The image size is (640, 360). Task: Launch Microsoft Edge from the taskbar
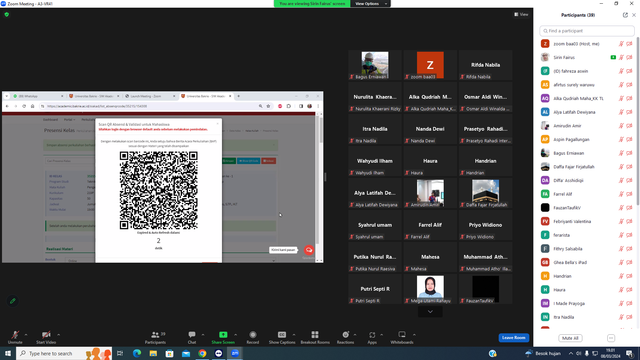[137, 353]
